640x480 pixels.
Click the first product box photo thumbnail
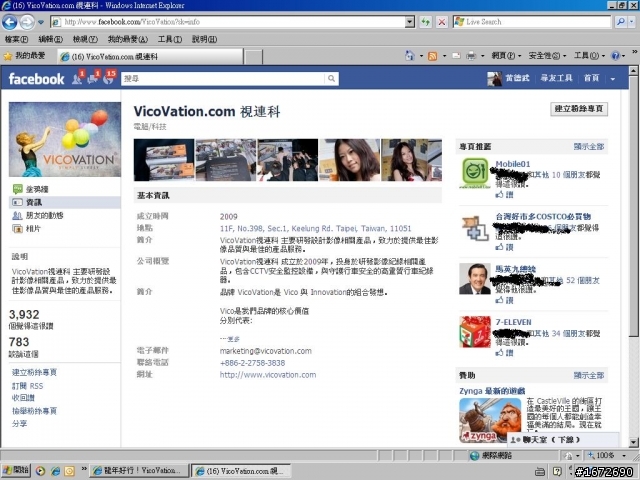pyautogui.click(x=164, y=160)
